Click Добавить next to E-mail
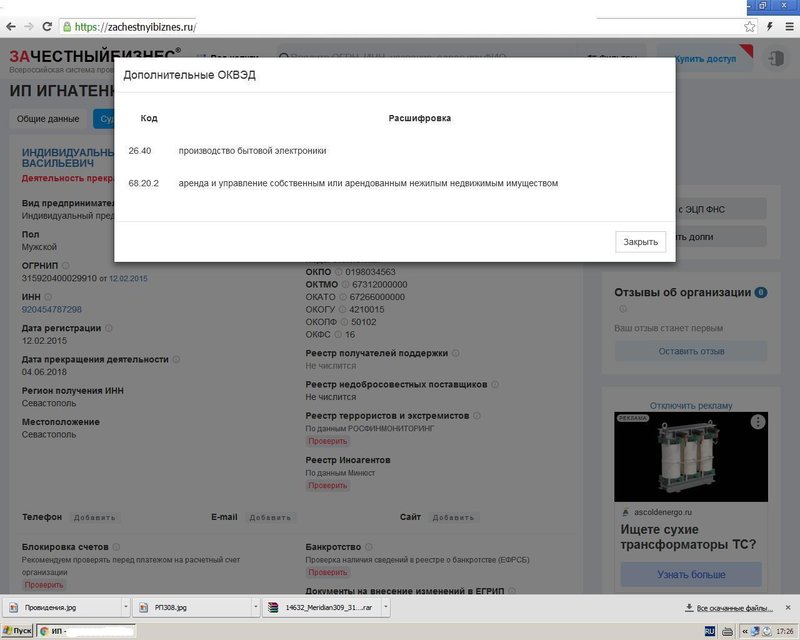Viewport: 800px width, 640px height. coord(270,518)
